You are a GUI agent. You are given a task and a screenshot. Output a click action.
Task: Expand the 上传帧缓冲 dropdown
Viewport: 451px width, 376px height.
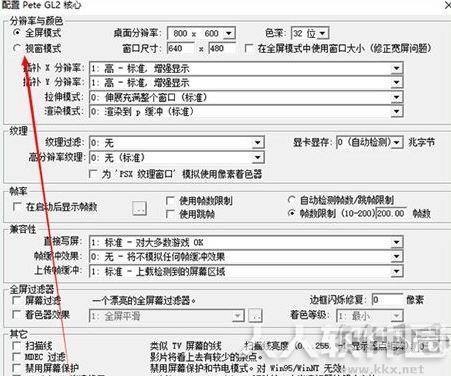[x=246, y=271]
